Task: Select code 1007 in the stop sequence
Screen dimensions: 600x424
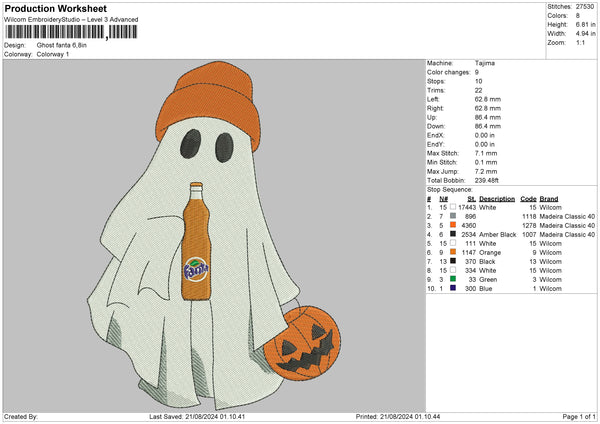Action: [529, 234]
